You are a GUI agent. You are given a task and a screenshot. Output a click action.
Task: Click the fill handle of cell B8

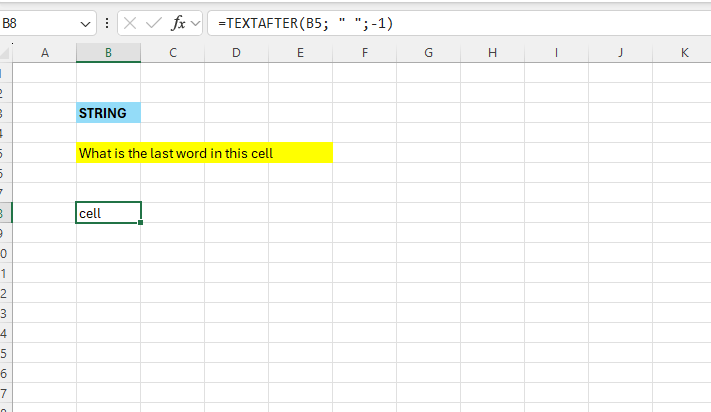pyautogui.click(x=141, y=222)
